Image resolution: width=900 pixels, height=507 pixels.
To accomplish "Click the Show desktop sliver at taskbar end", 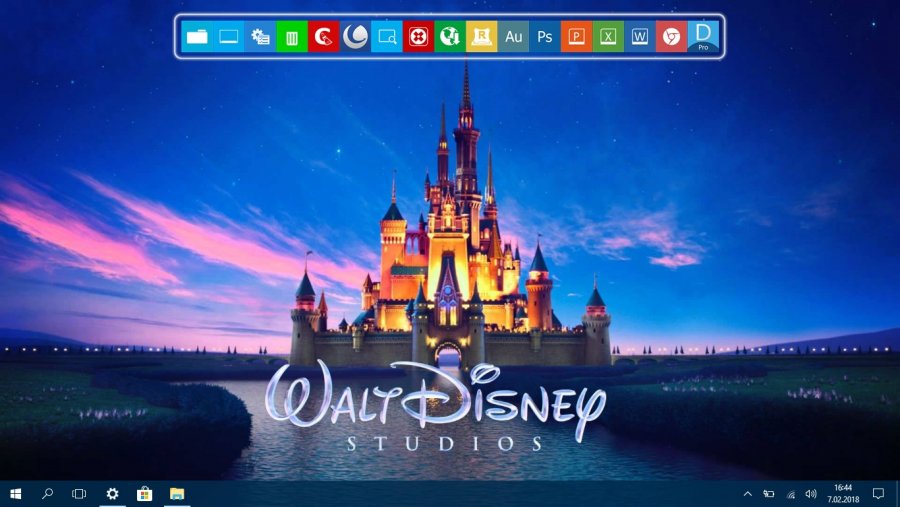I will pyautogui.click(x=897, y=494).
